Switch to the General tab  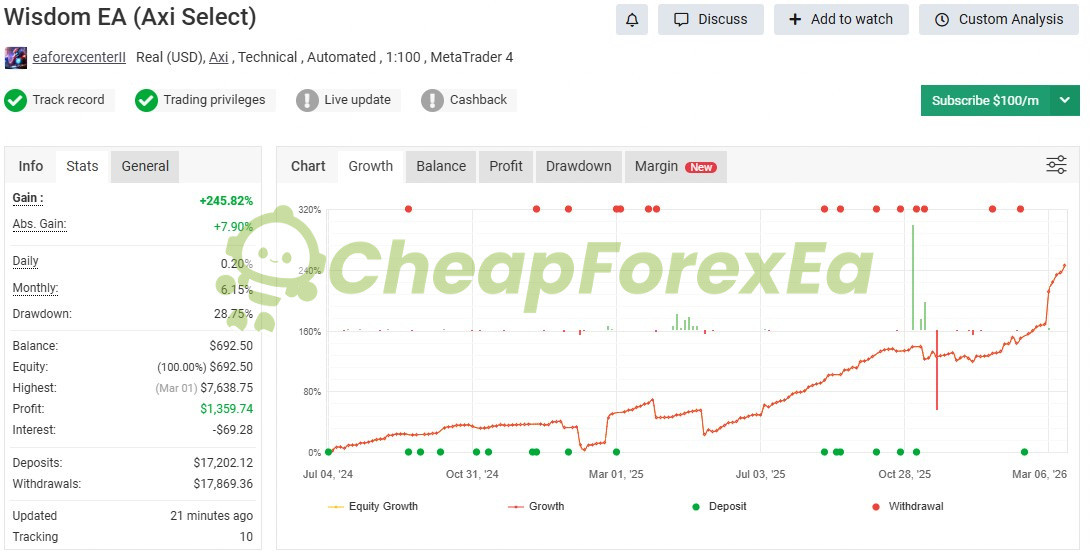(145, 166)
